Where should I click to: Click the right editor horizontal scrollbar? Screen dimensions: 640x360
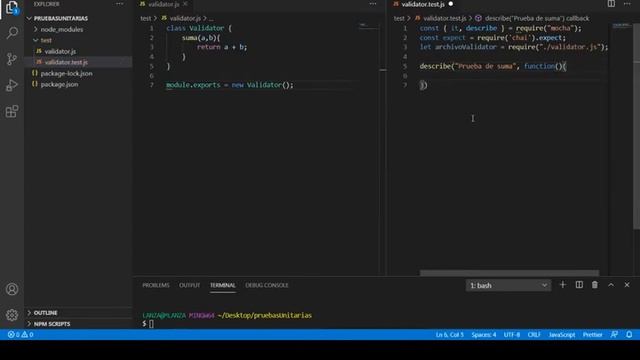click(509, 273)
